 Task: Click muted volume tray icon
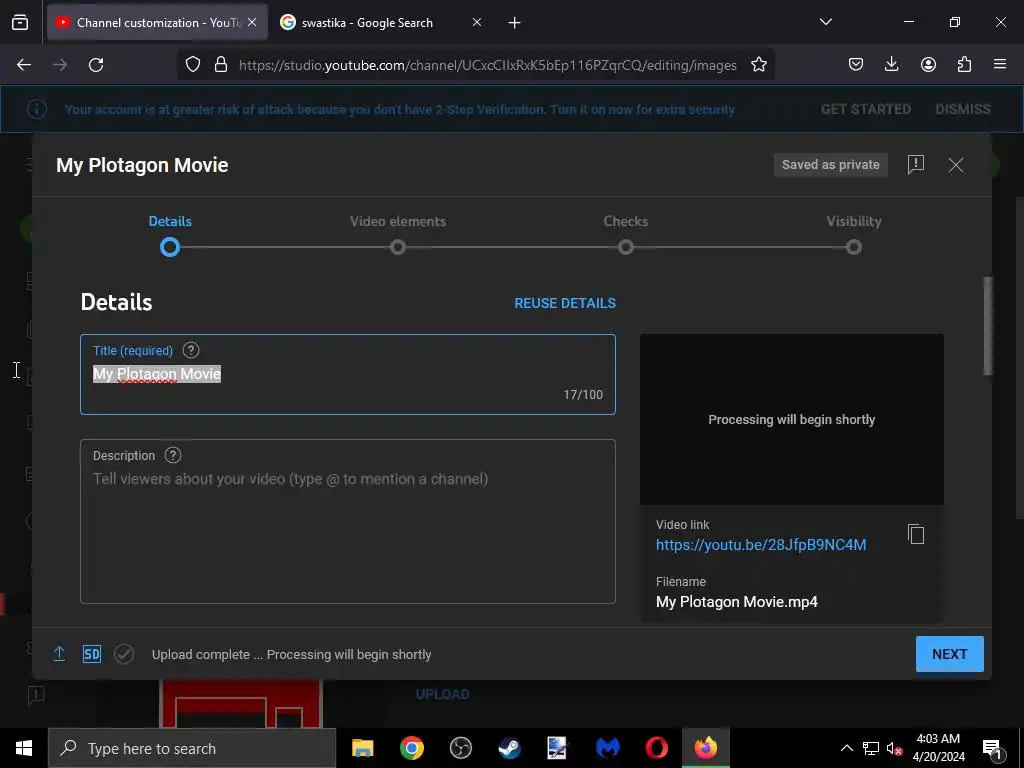pos(894,748)
